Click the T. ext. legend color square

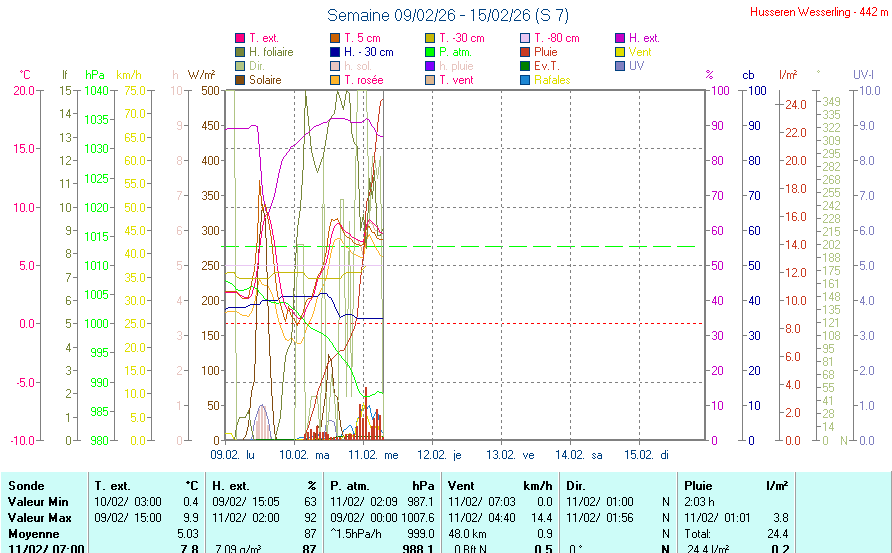240,38
